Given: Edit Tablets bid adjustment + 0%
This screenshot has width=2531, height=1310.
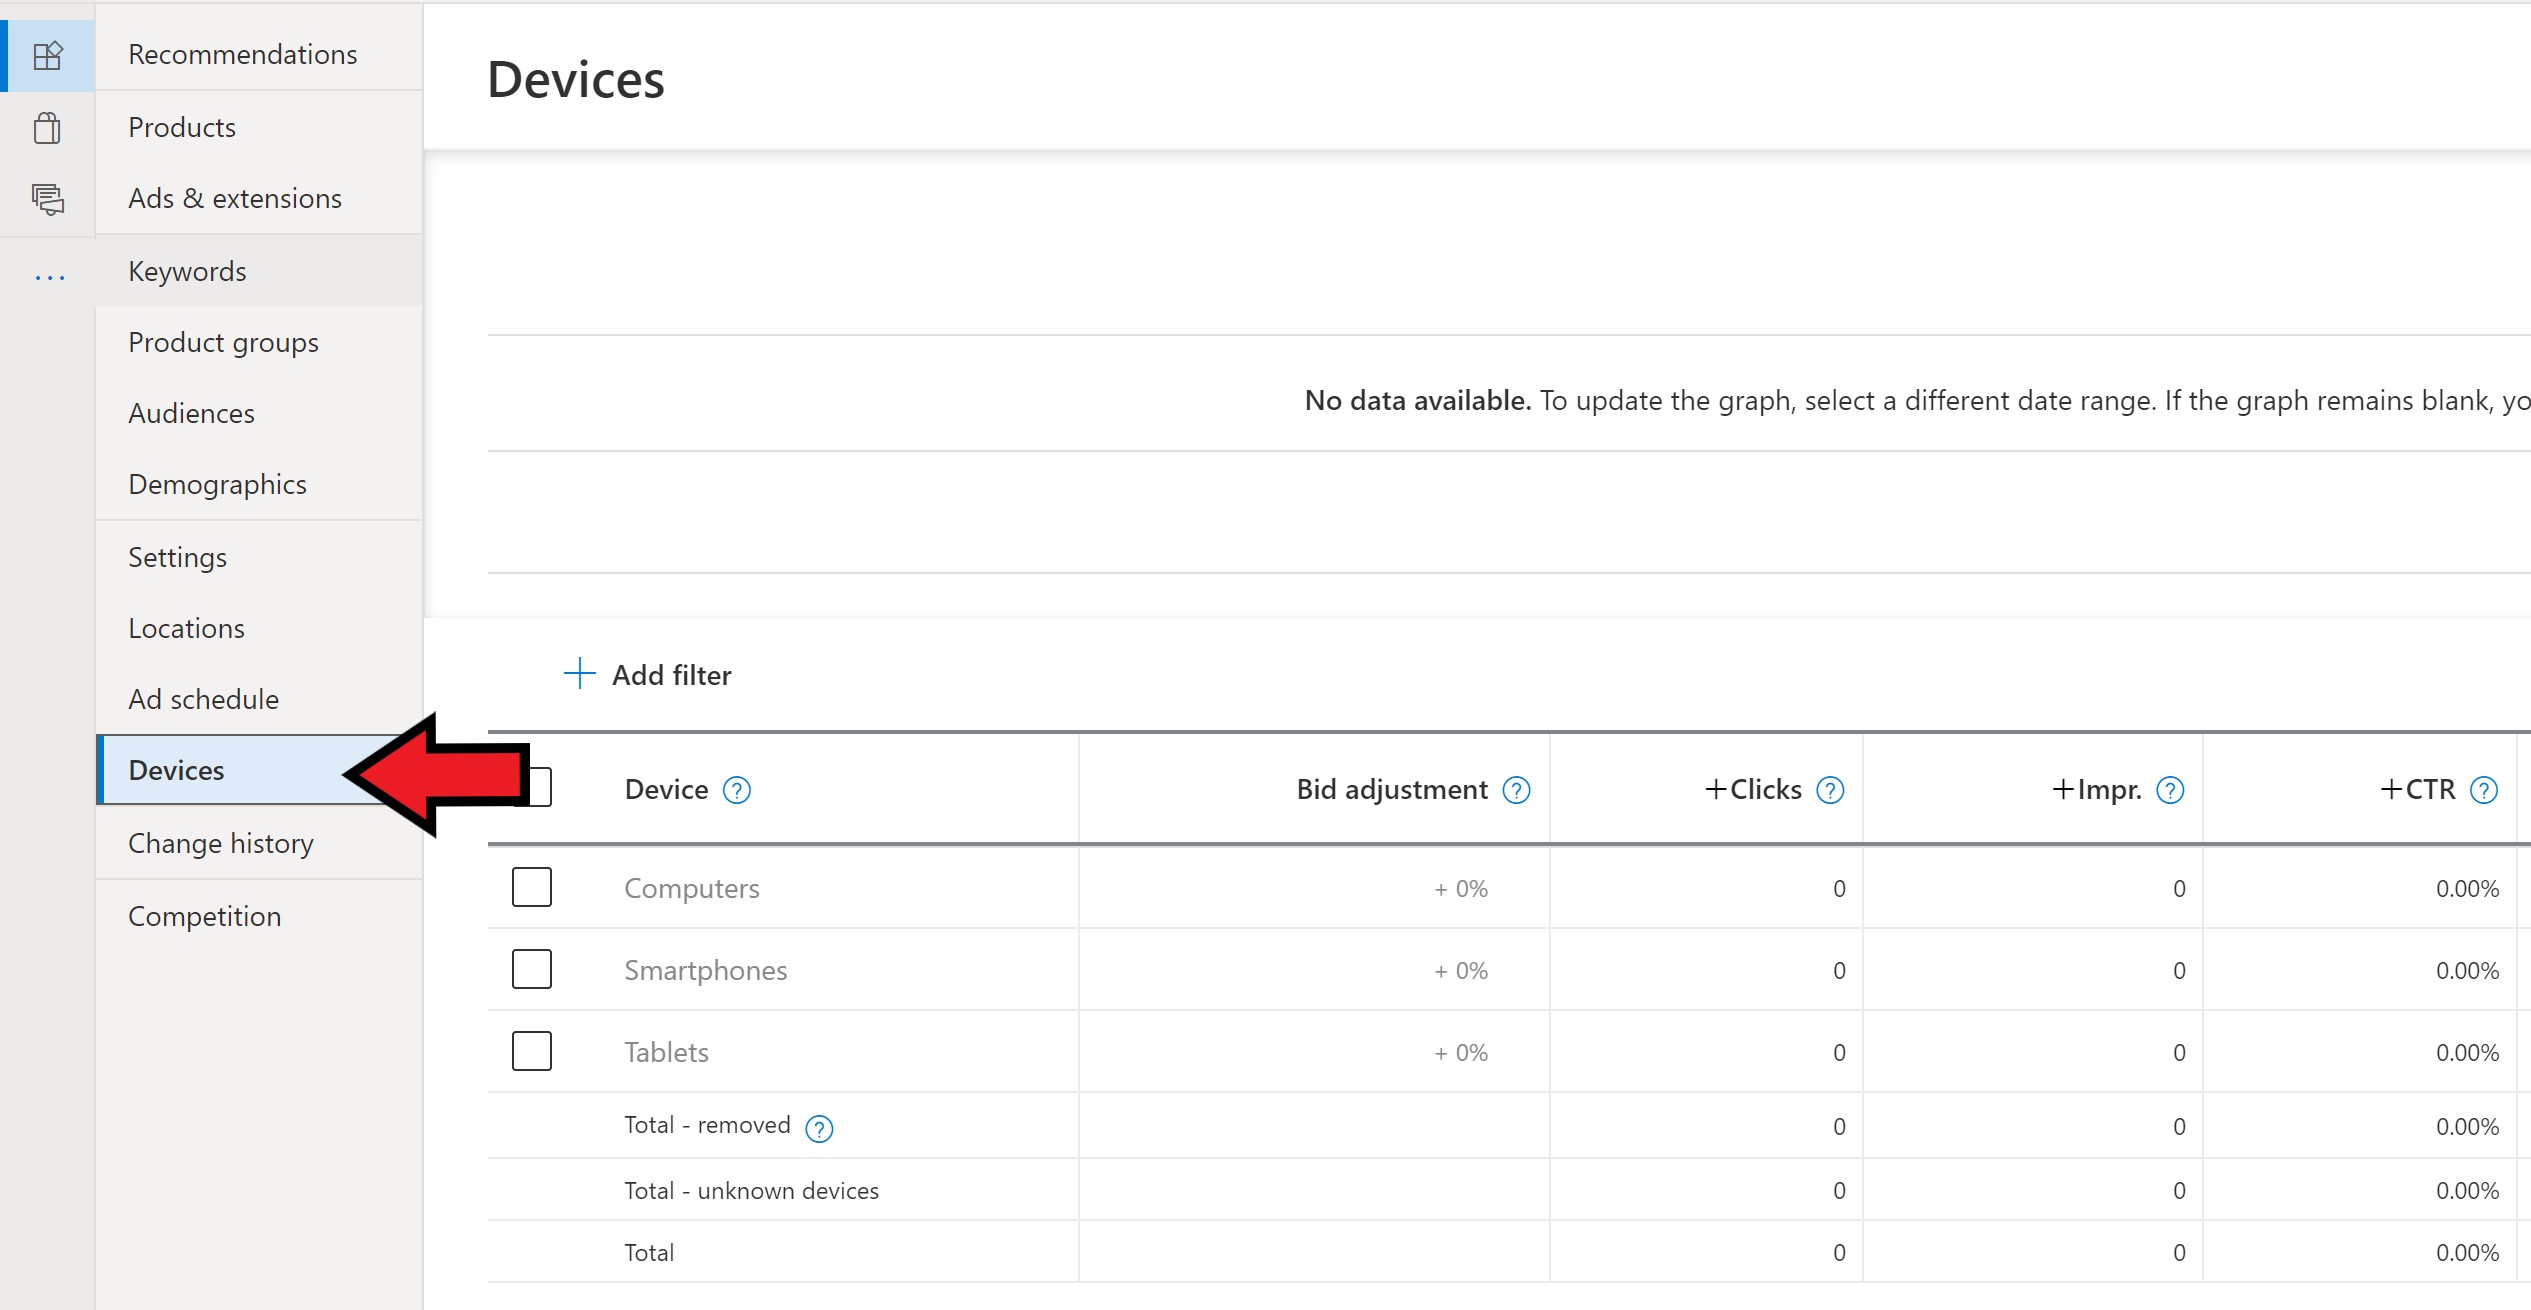Looking at the screenshot, I should click(x=1461, y=1053).
